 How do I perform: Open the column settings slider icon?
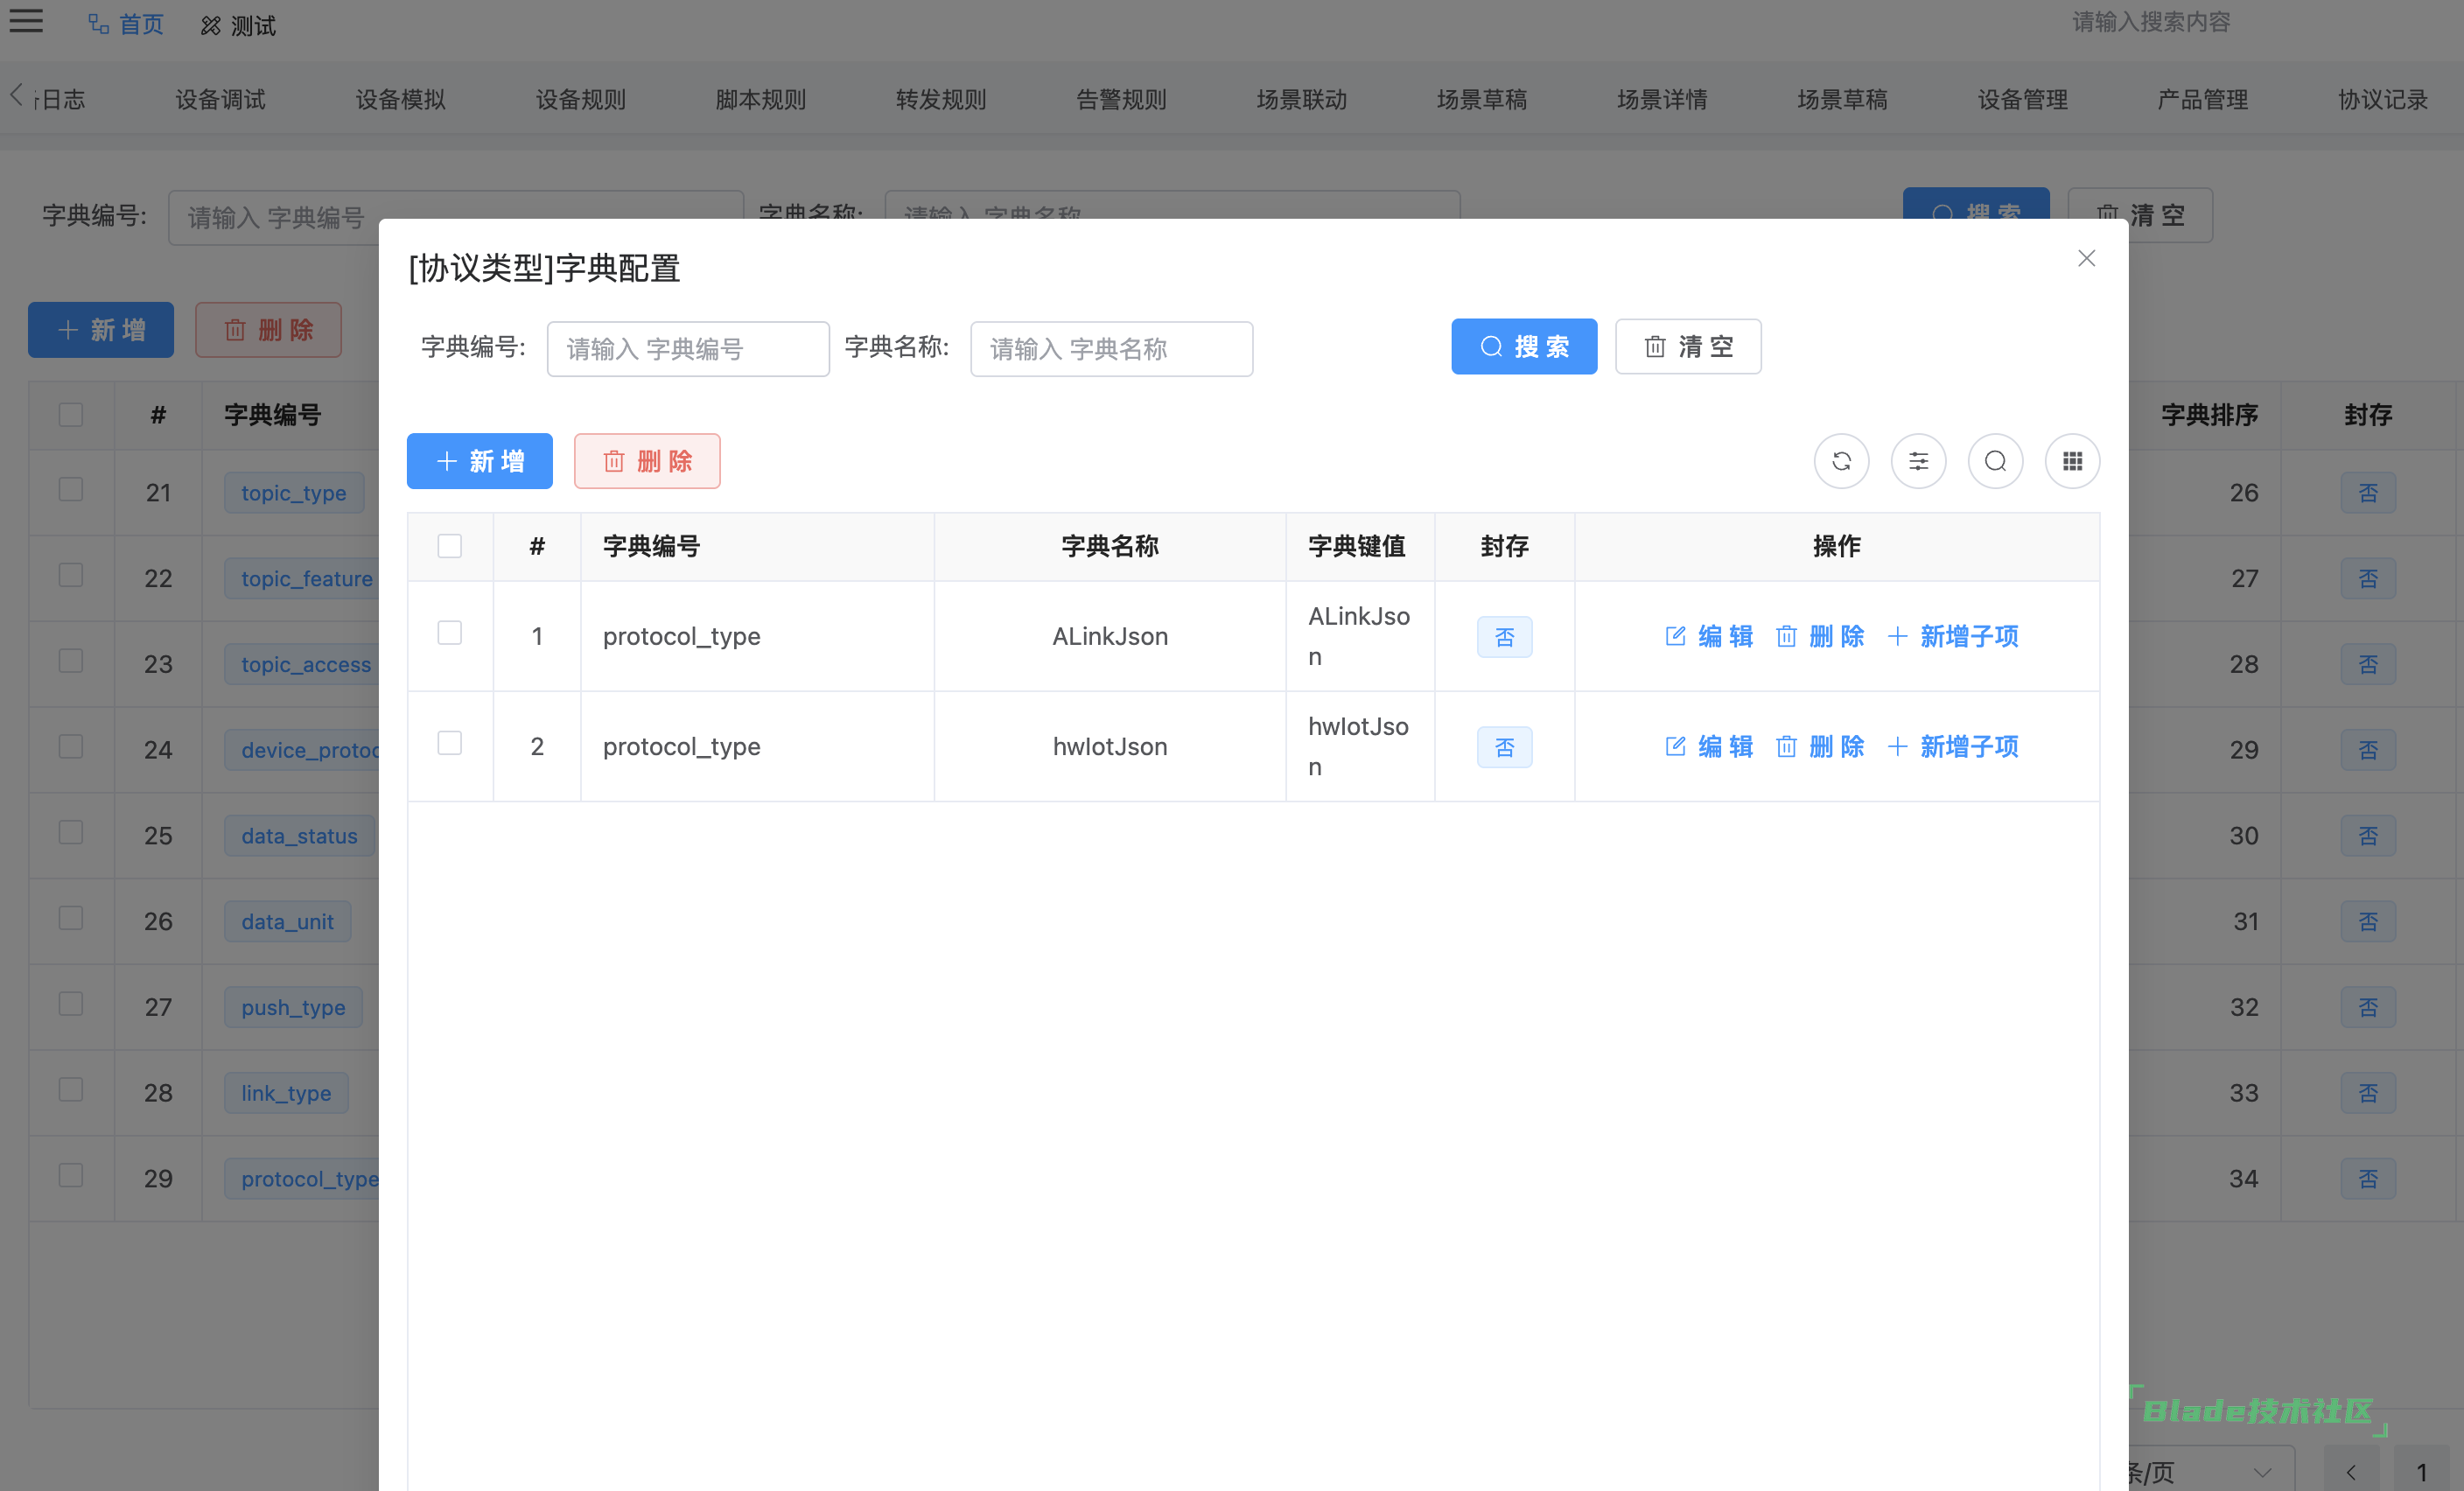pos(1918,461)
